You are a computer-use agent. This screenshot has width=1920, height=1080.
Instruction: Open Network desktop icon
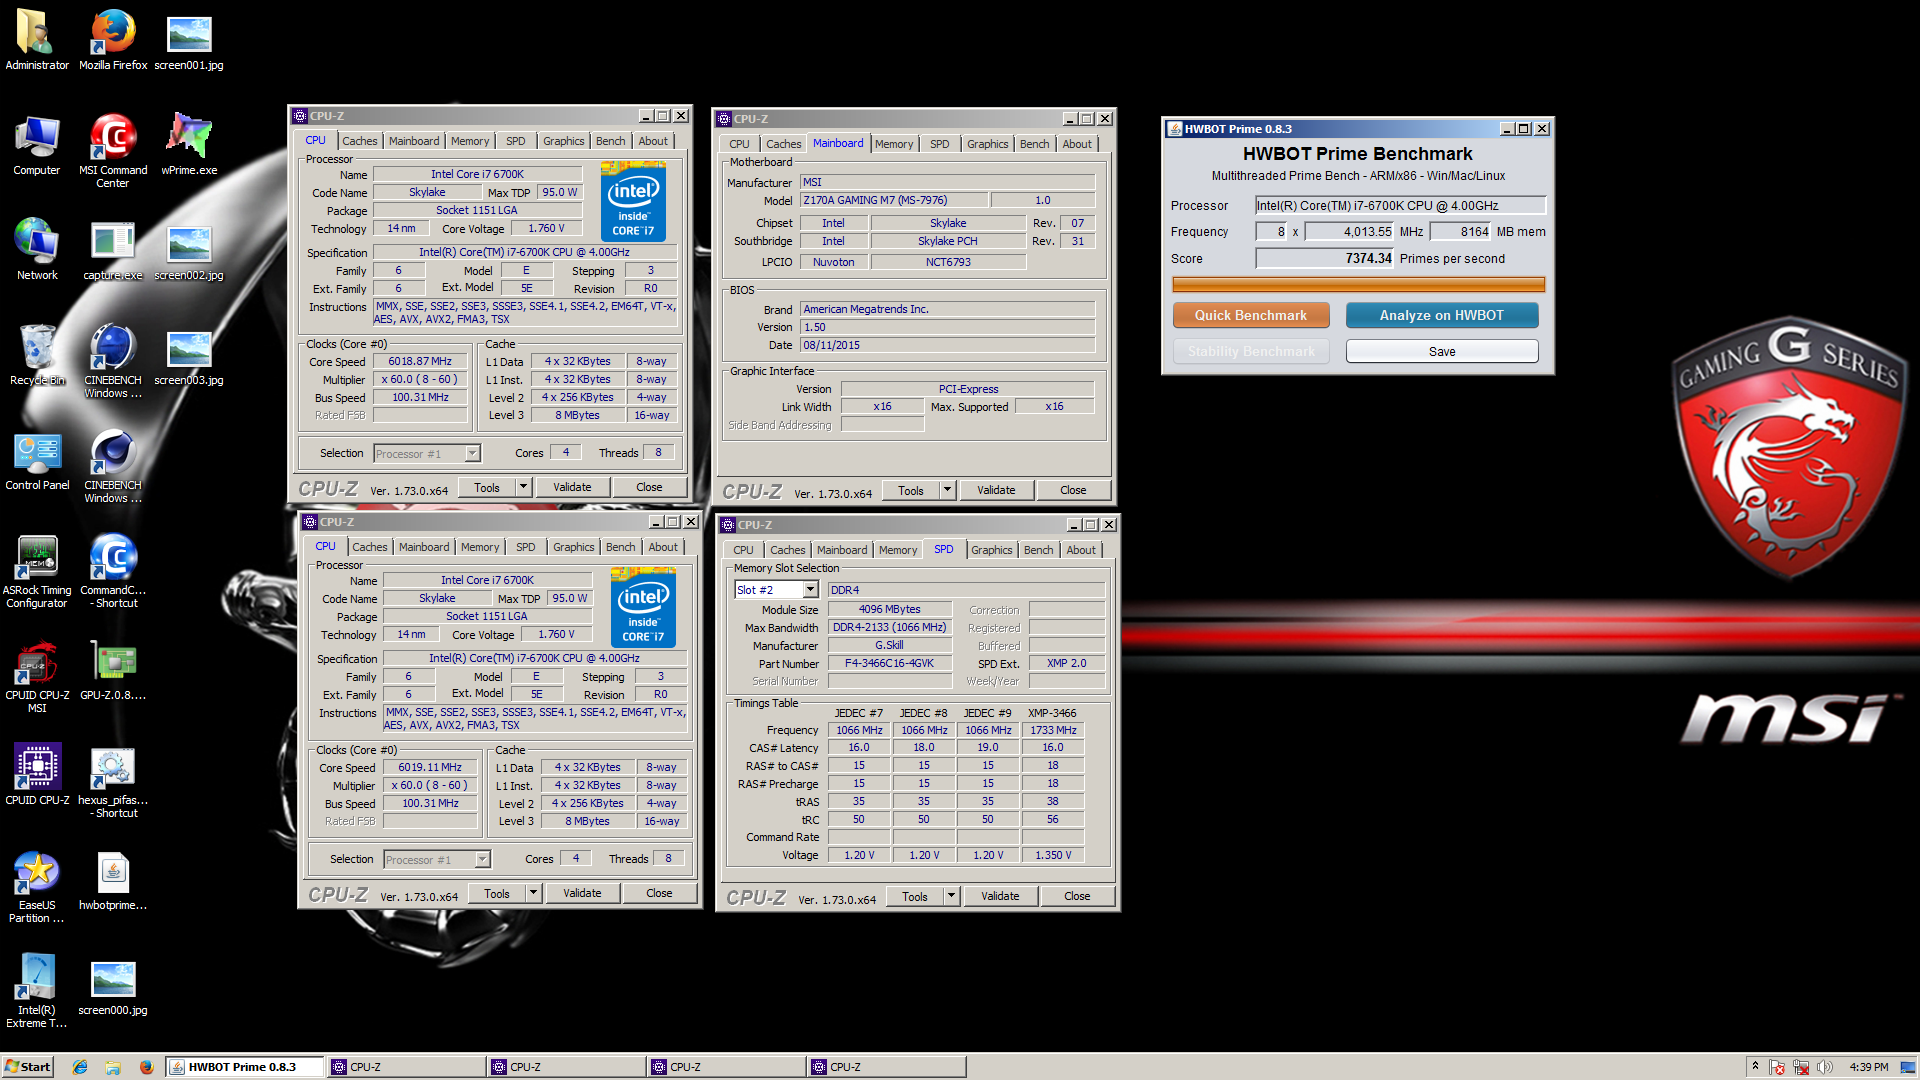click(x=37, y=250)
